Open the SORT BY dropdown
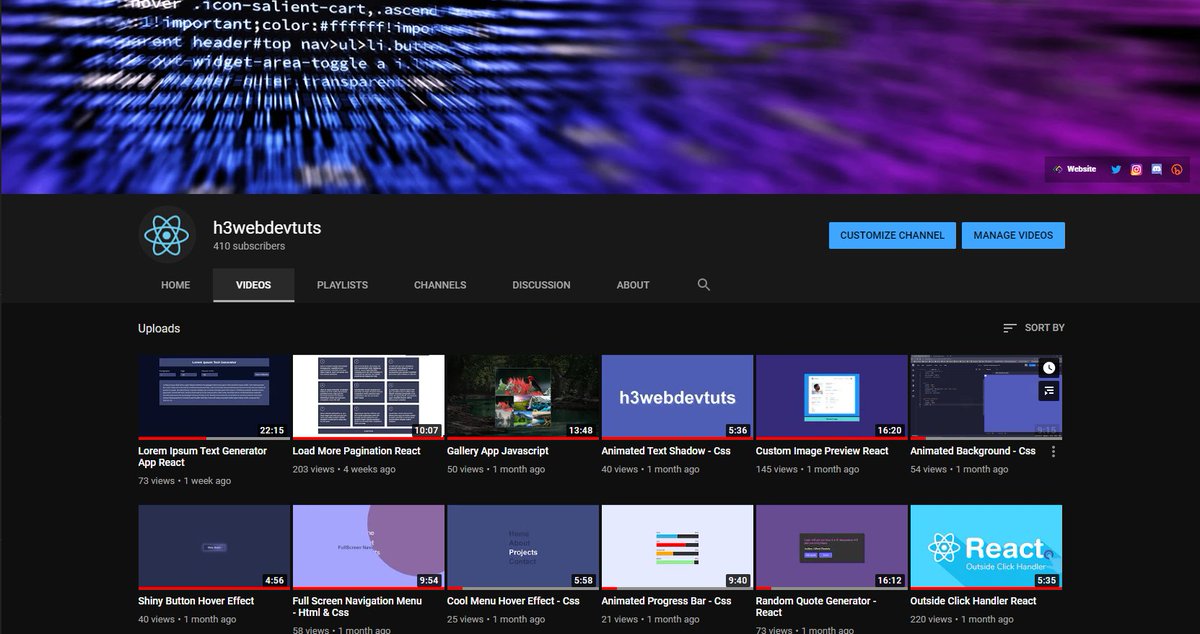 [x=1034, y=328]
